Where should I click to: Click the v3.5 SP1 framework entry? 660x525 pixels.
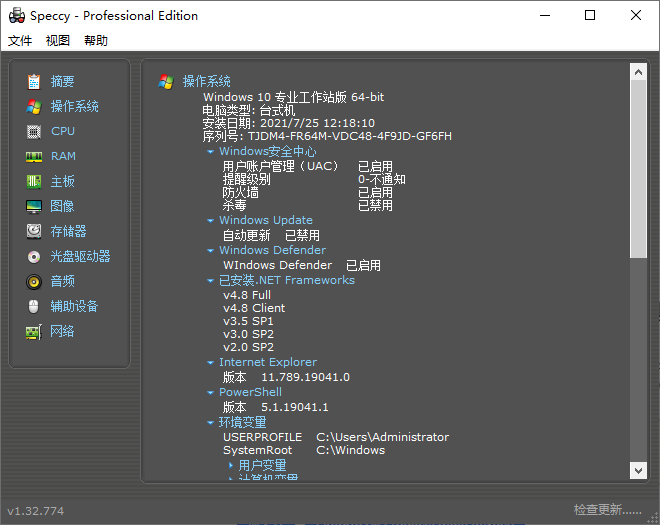(248, 321)
